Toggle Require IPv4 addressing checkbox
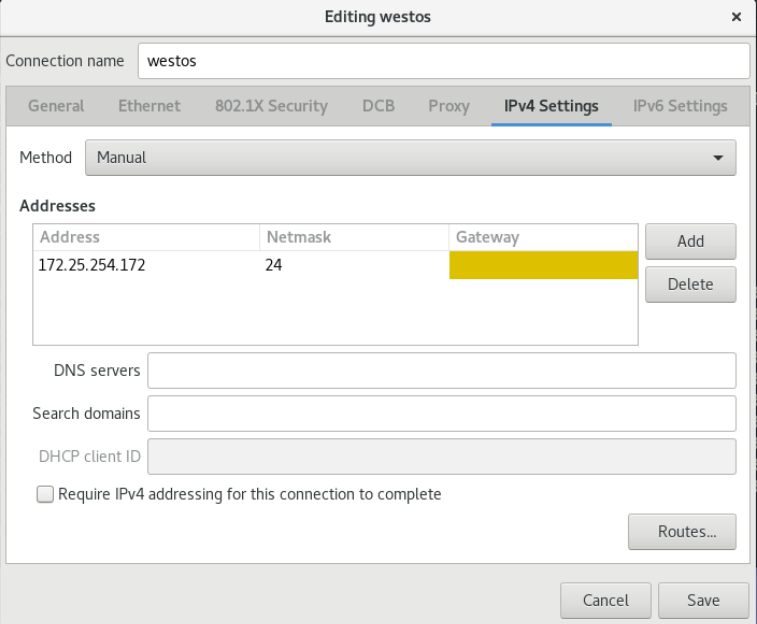Image resolution: width=757 pixels, height=624 pixels. [45, 494]
